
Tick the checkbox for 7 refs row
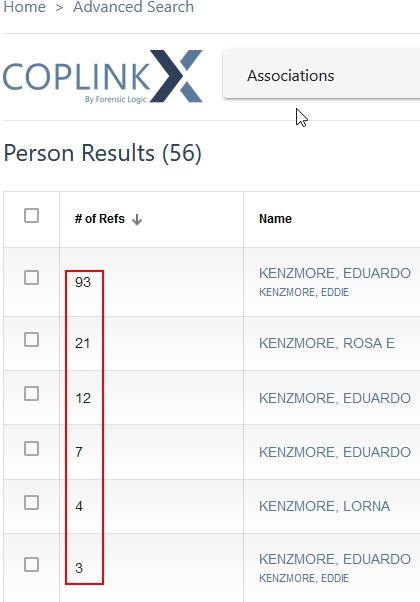click(31, 448)
